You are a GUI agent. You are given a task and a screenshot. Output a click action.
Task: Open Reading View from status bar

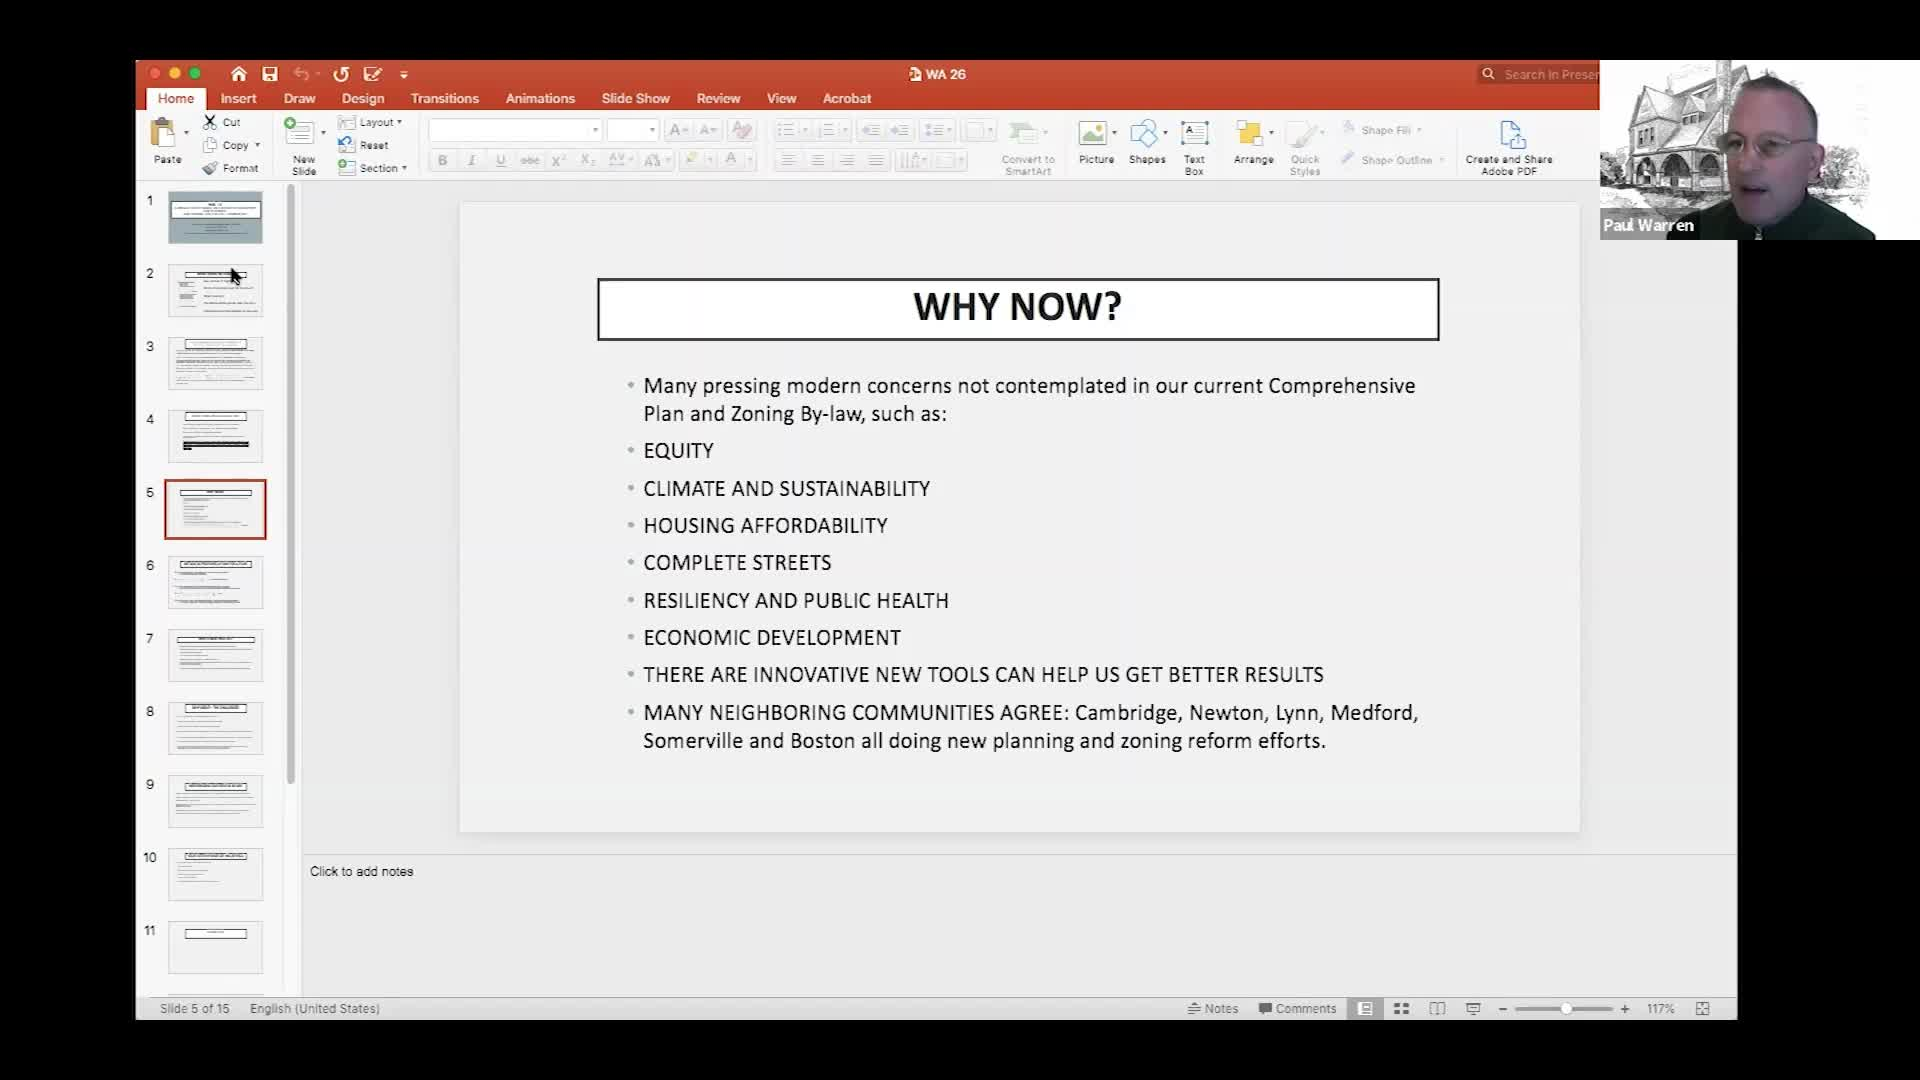[1437, 1009]
